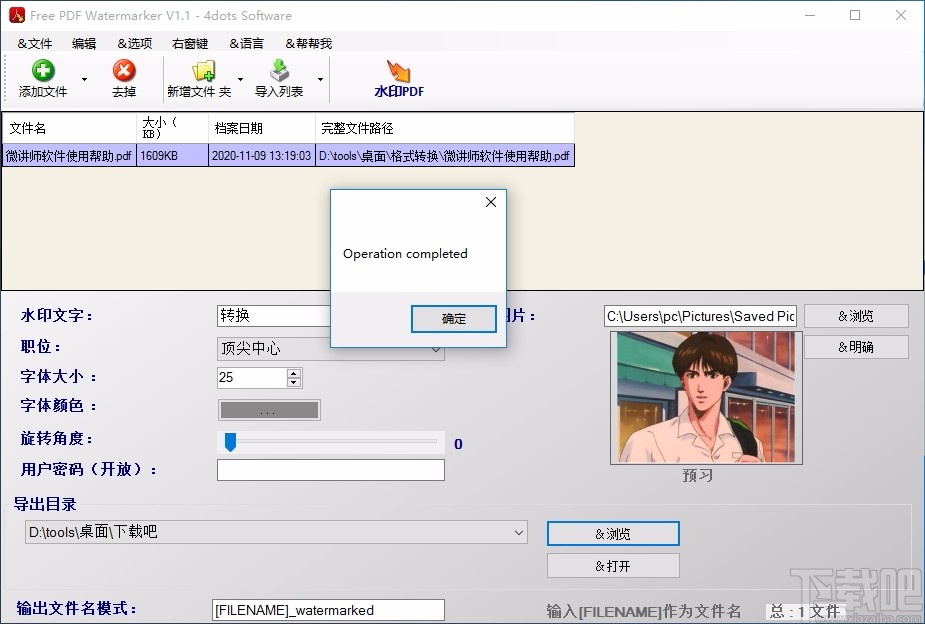
Task: Click the 导入列表 import list icon
Action: [x=280, y=71]
